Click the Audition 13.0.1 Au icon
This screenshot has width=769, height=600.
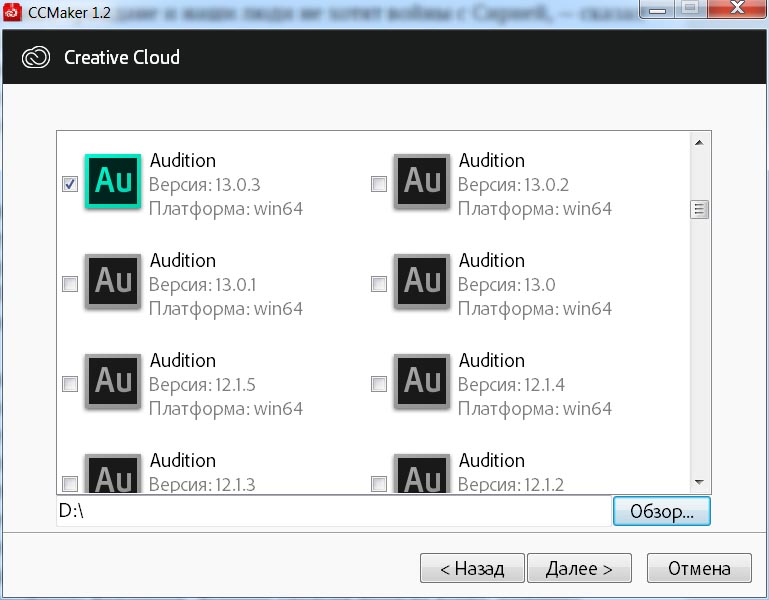(x=113, y=282)
